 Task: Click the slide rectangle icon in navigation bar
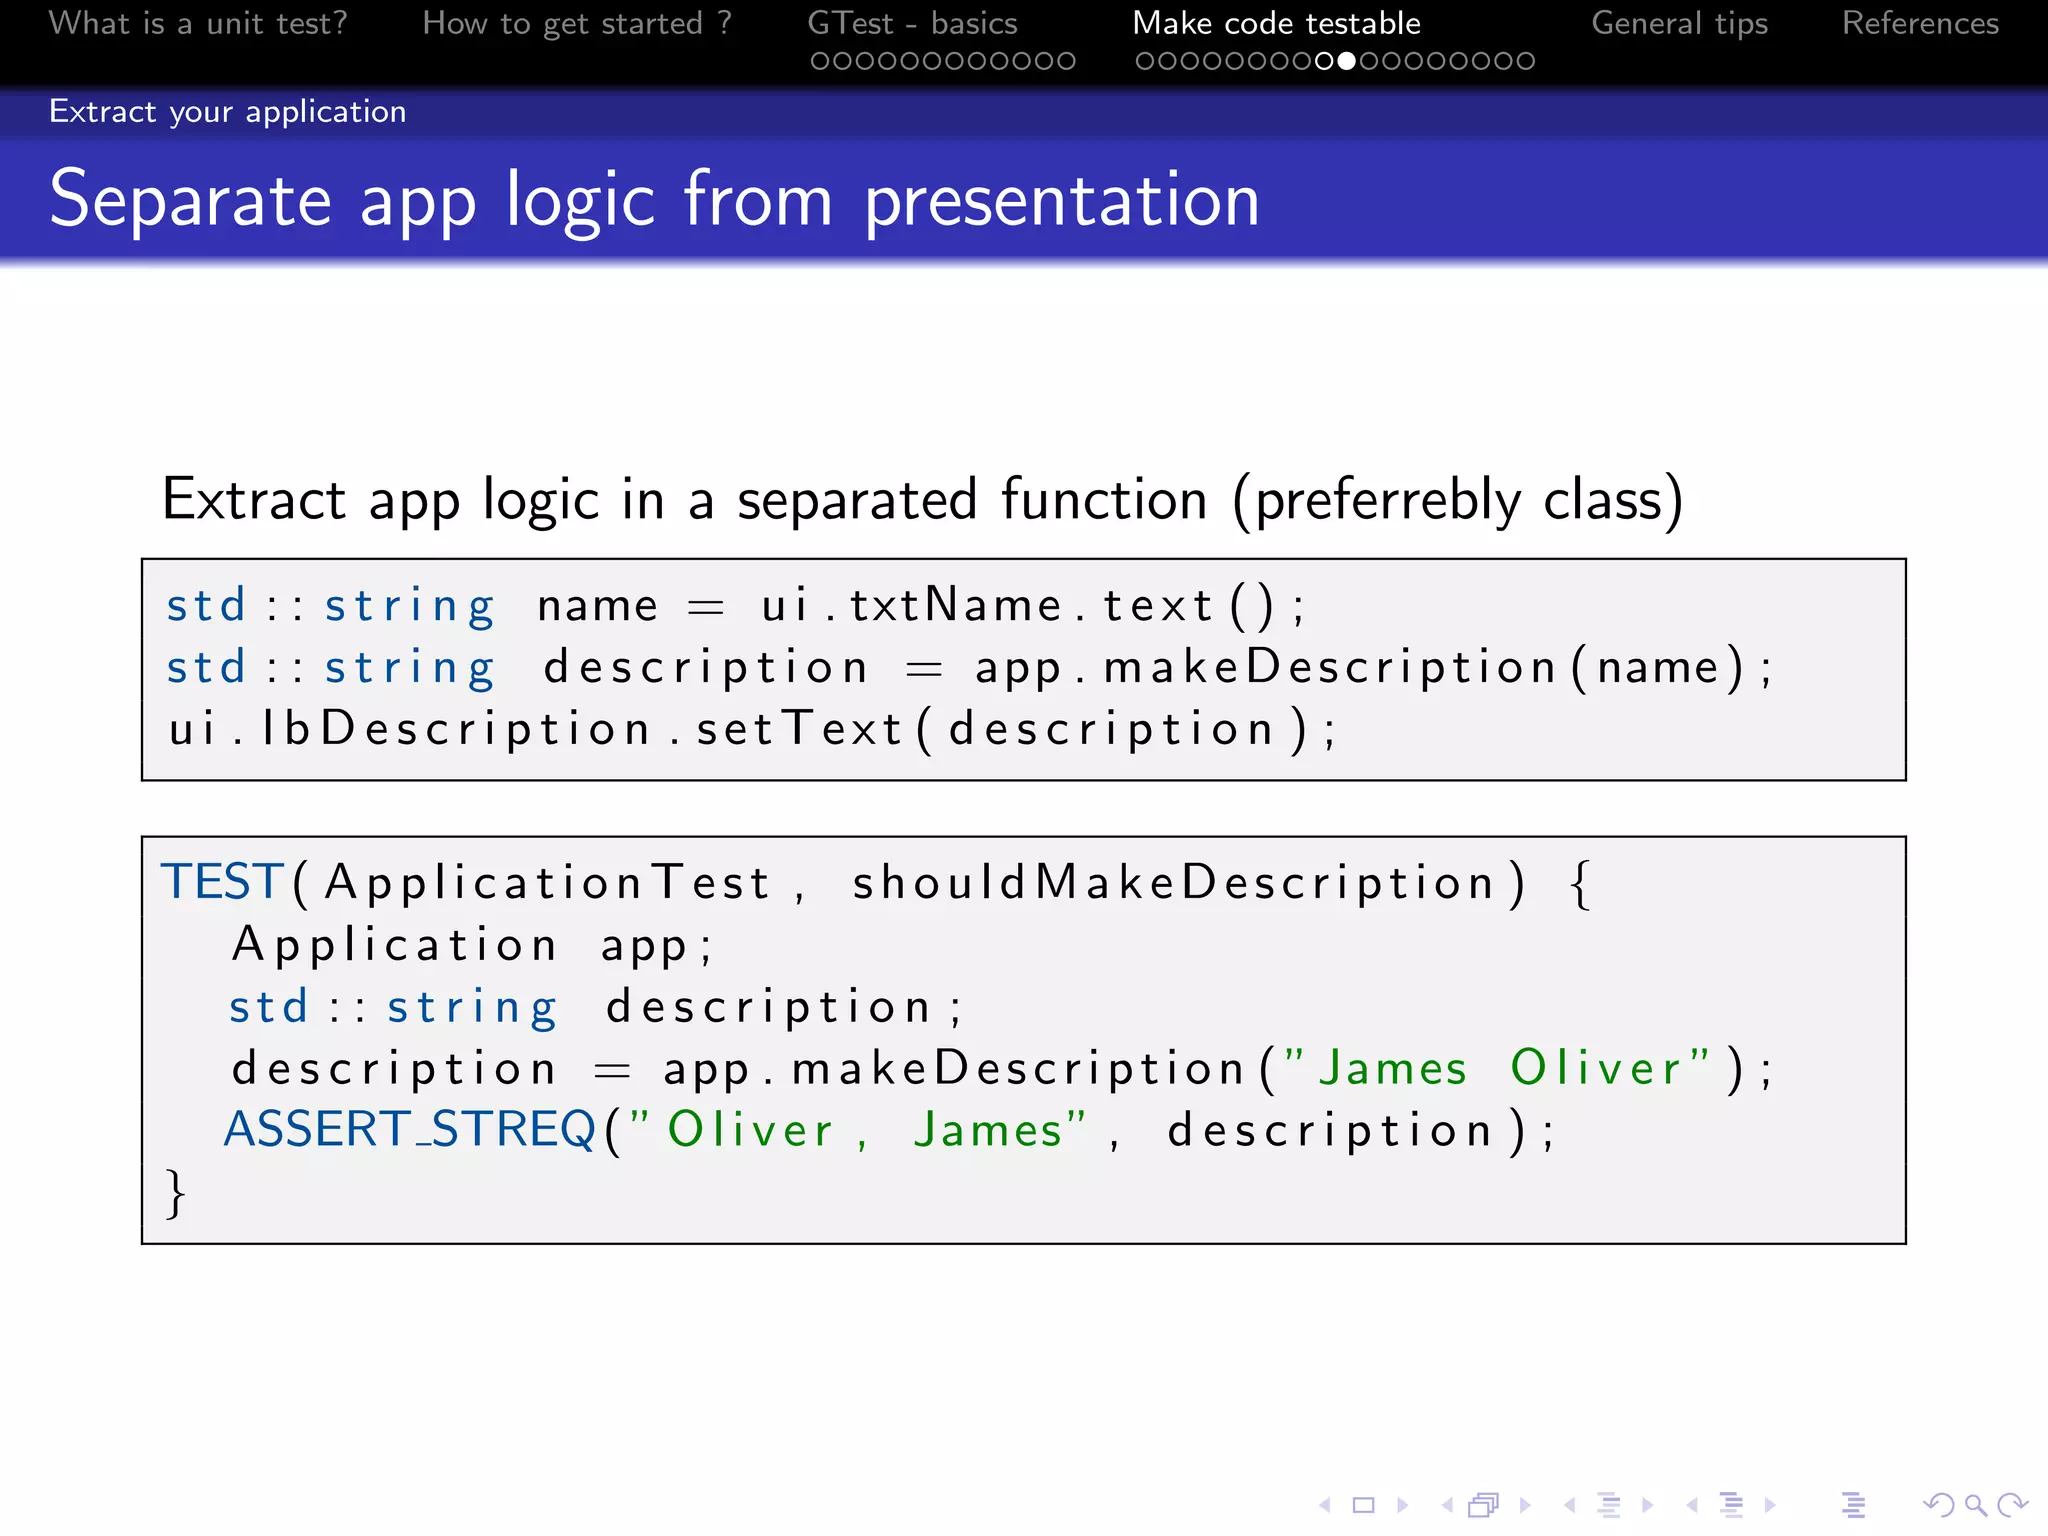1363,1505
